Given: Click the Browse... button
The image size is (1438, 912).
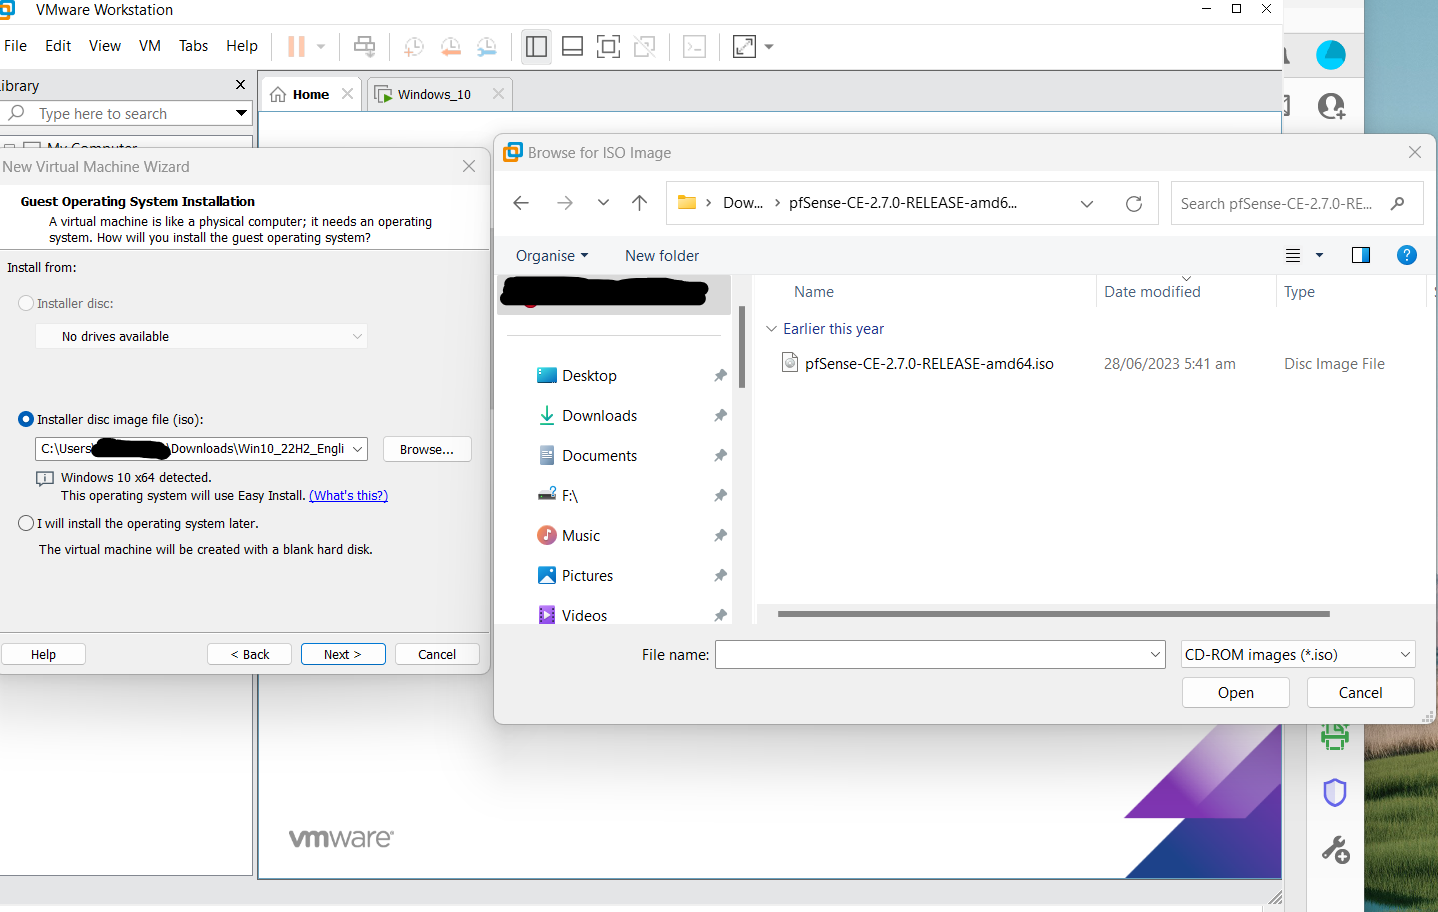Looking at the screenshot, I should coord(427,449).
